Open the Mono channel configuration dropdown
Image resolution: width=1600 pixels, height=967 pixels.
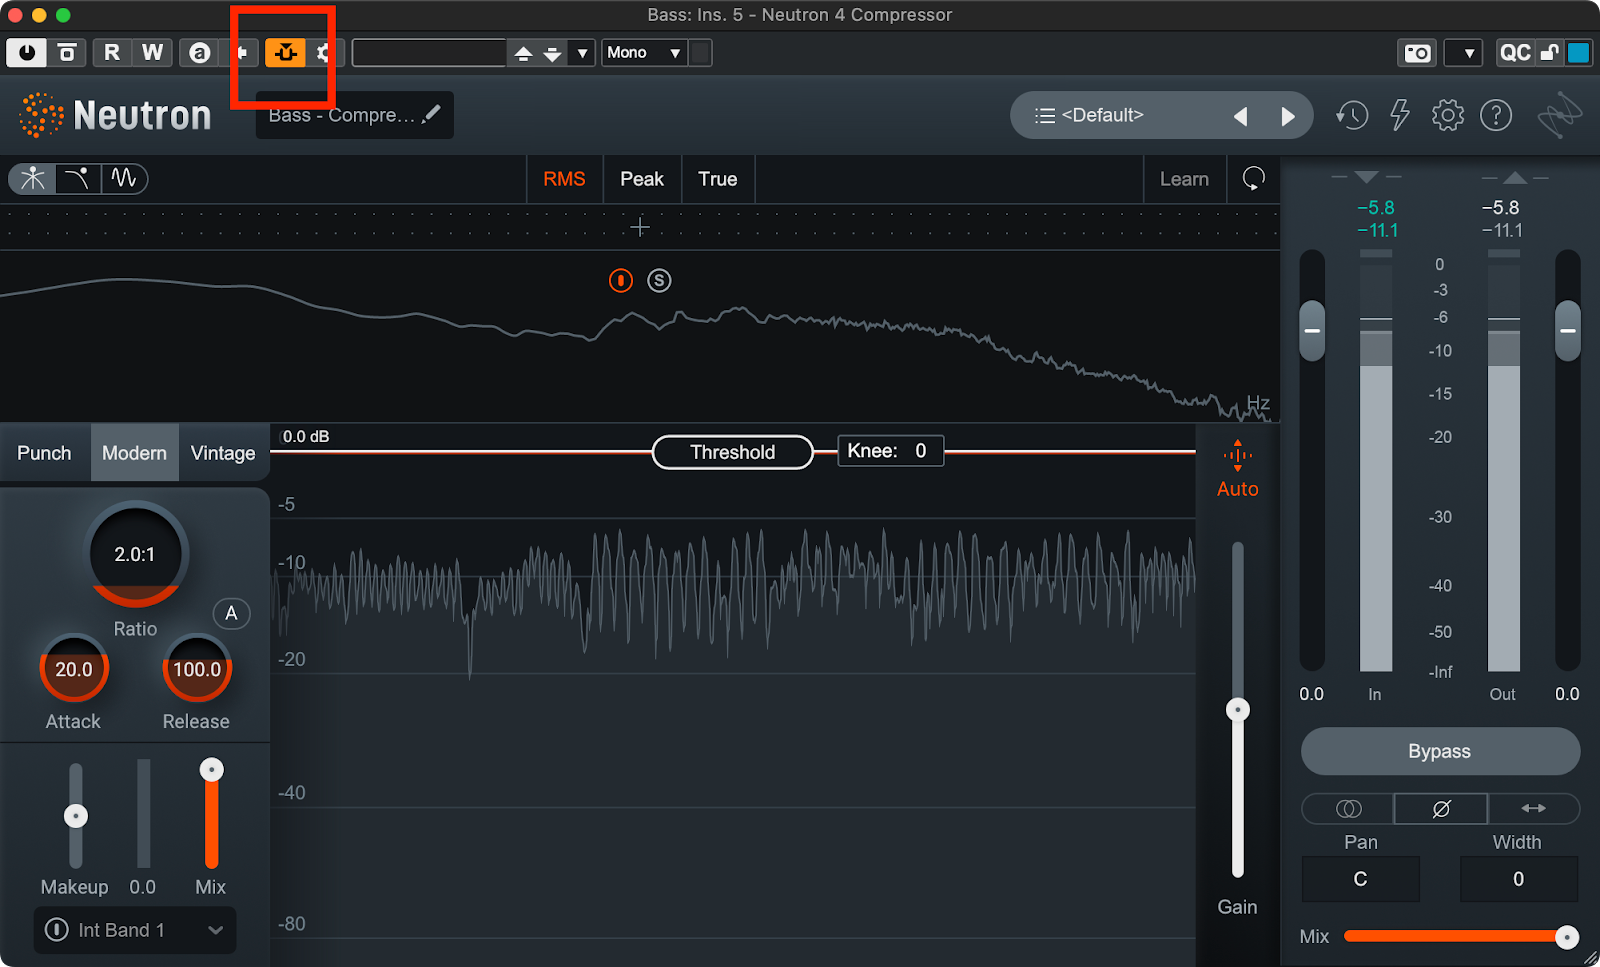tap(645, 52)
